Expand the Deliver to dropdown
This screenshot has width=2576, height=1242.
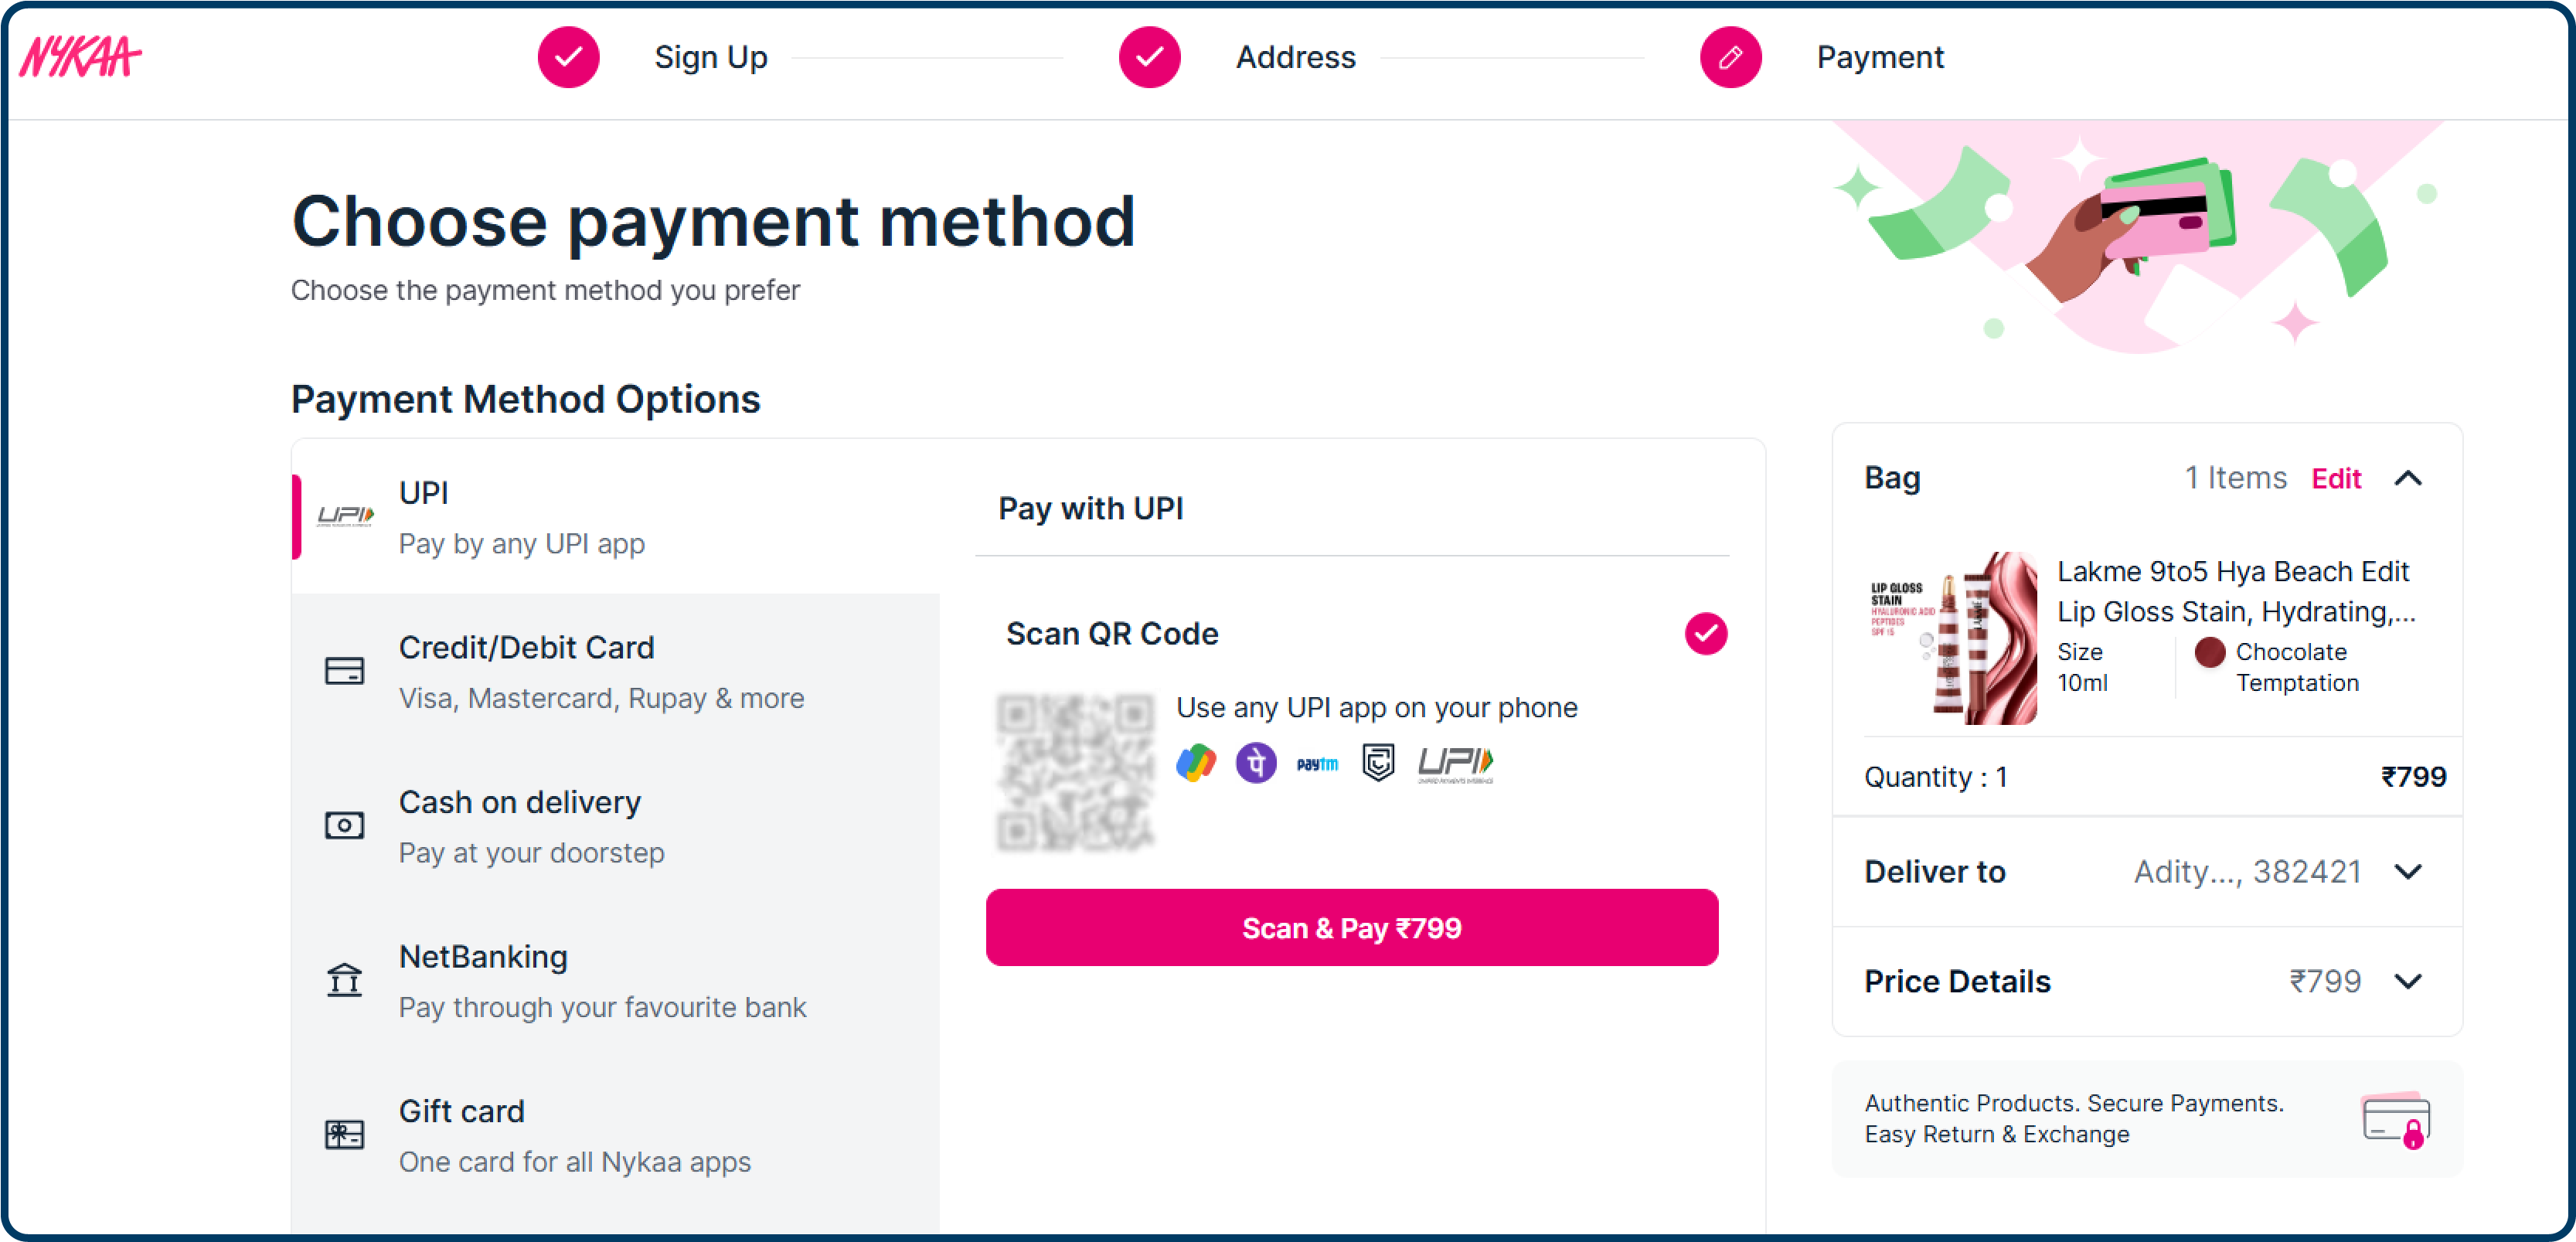pyautogui.click(x=2410, y=872)
